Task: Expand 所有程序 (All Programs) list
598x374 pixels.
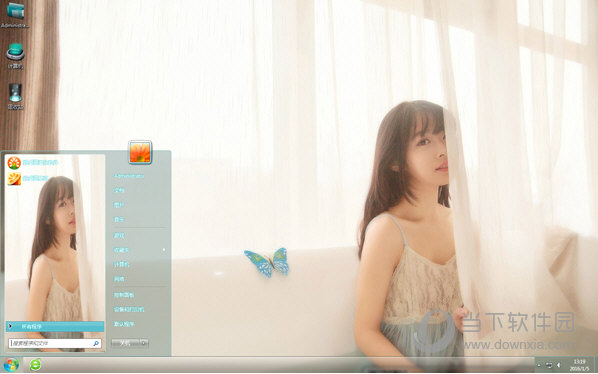Action: [55, 326]
